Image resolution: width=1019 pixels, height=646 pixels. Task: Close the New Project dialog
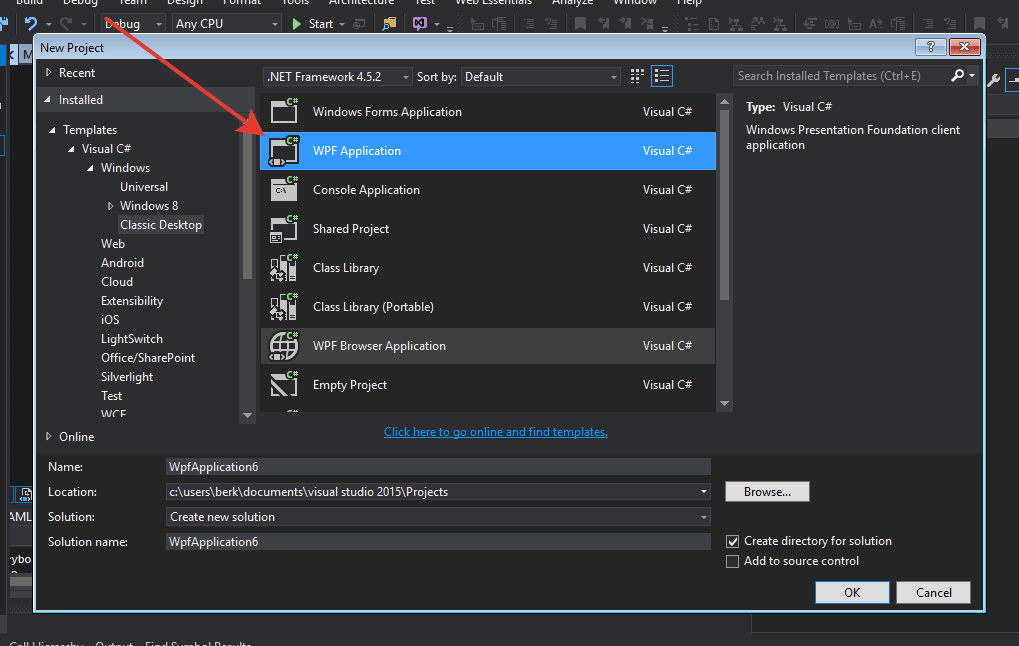[964, 47]
